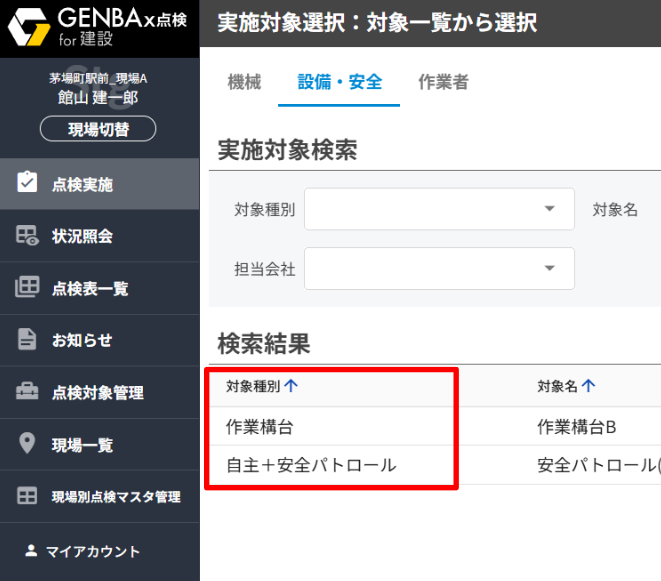Screen dimensions: 661x581
Task: Toggle sort arrow on 対象種別 column
Action: coord(291,386)
